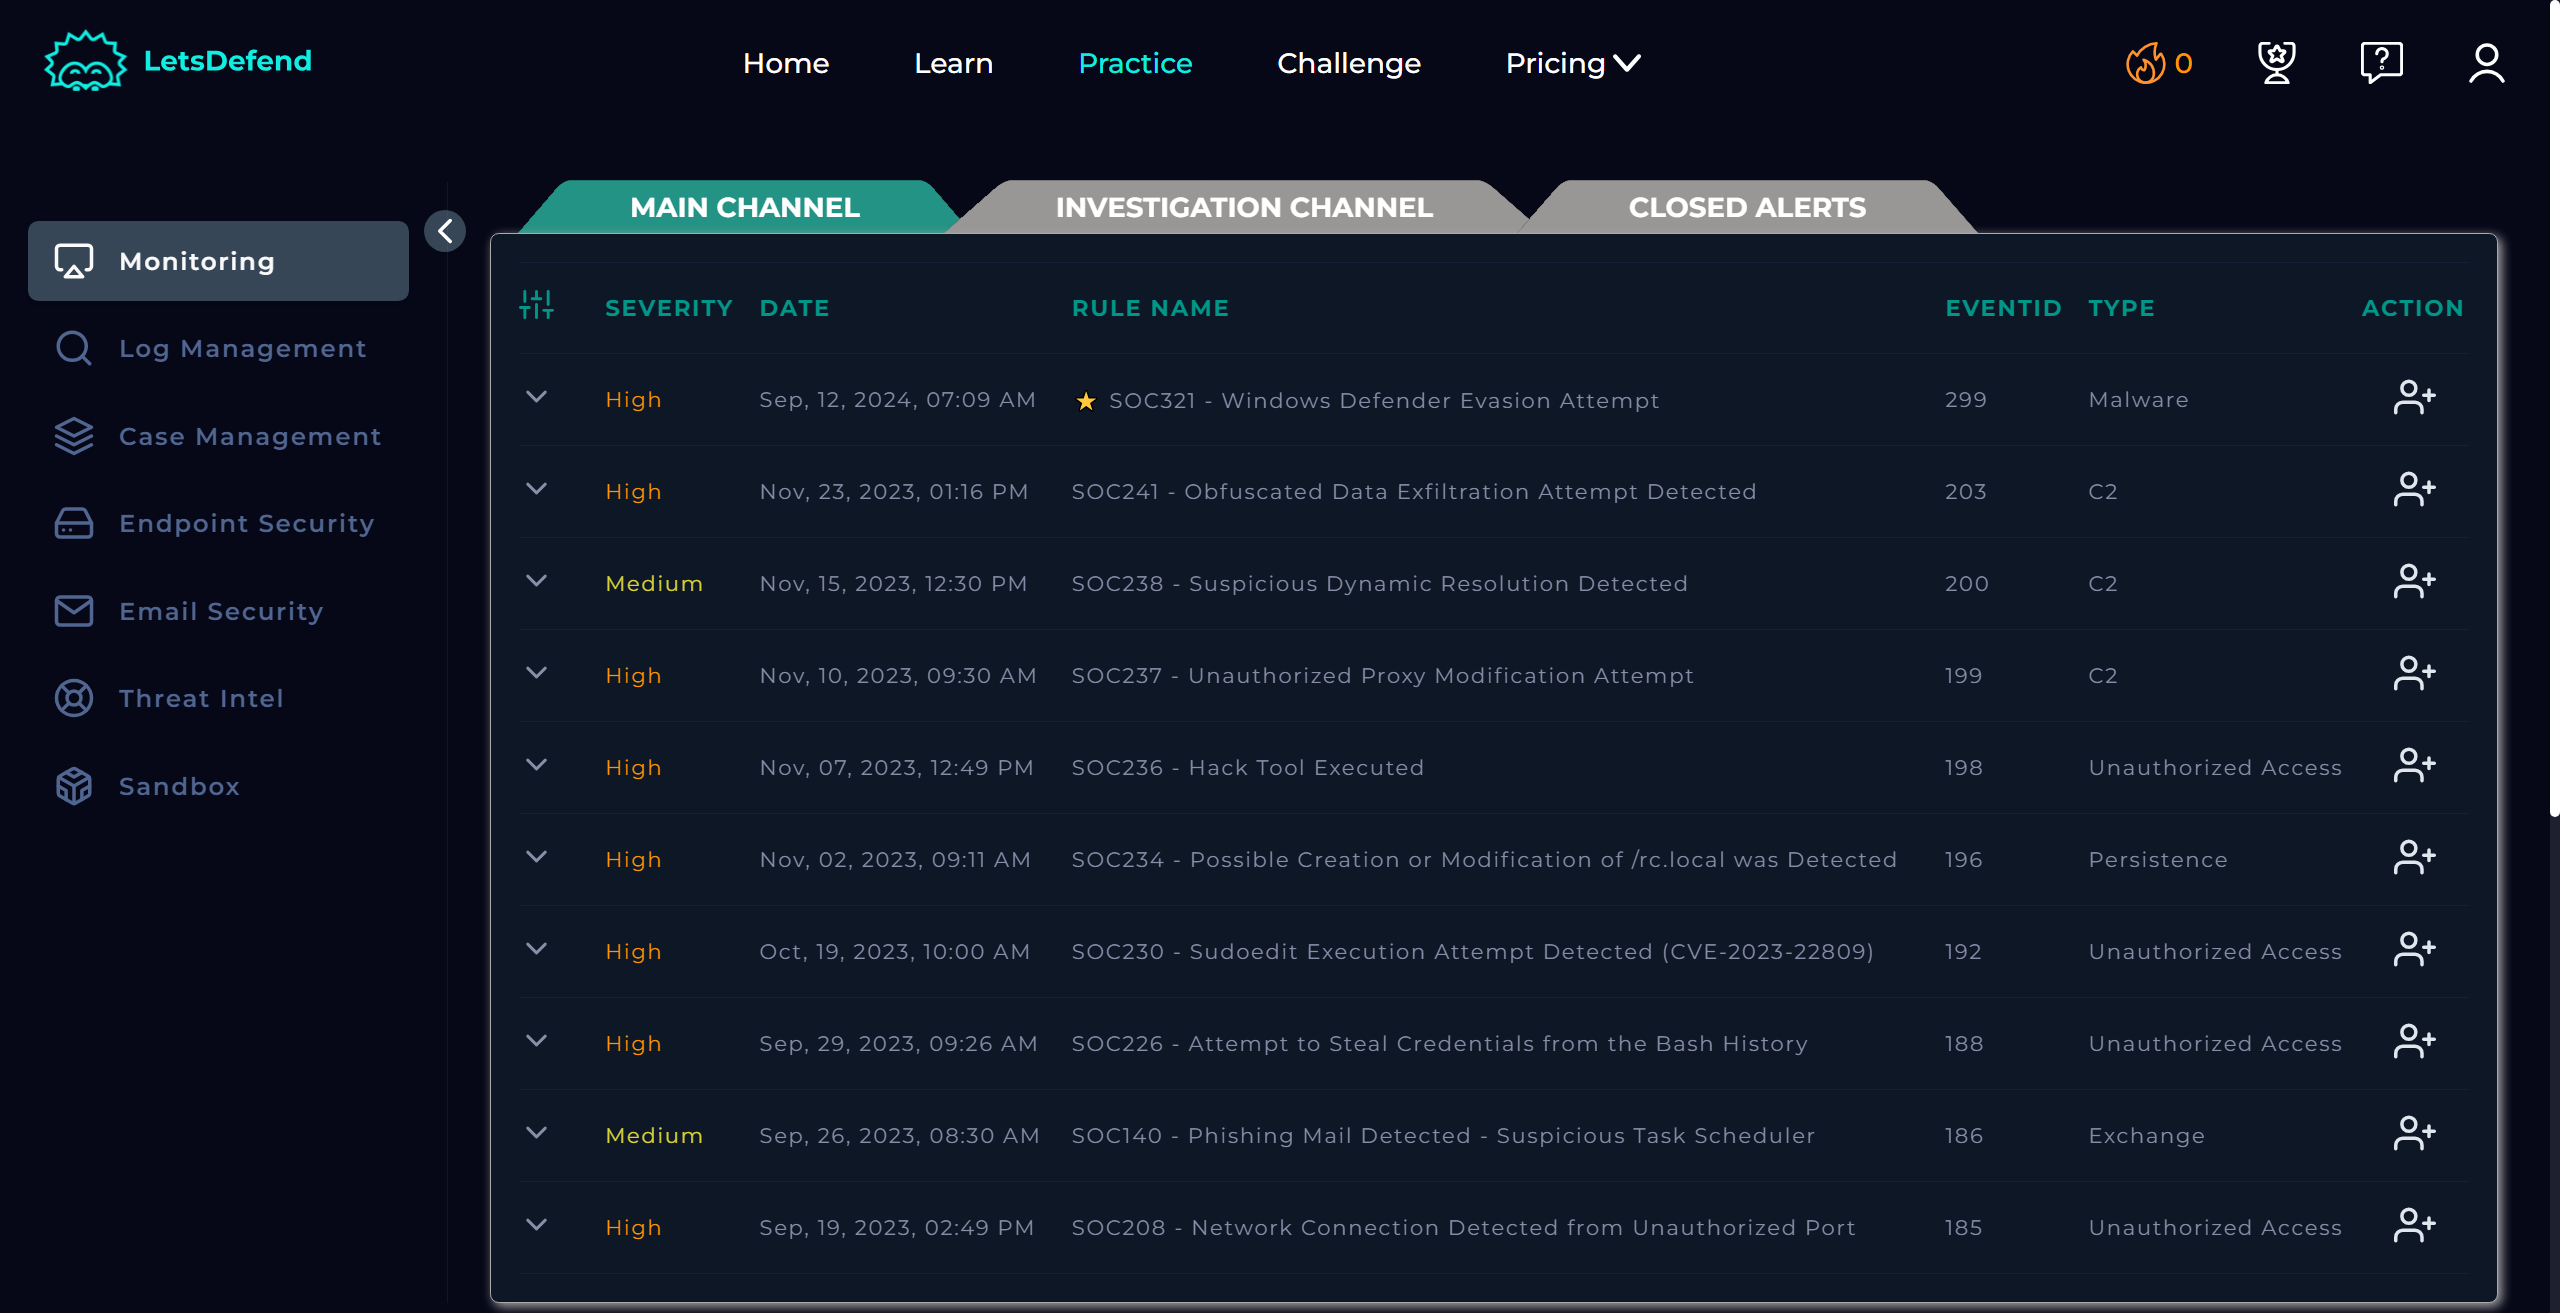Navigate to Sandbox section
The width and height of the screenshot is (2560, 1313).
point(179,785)
